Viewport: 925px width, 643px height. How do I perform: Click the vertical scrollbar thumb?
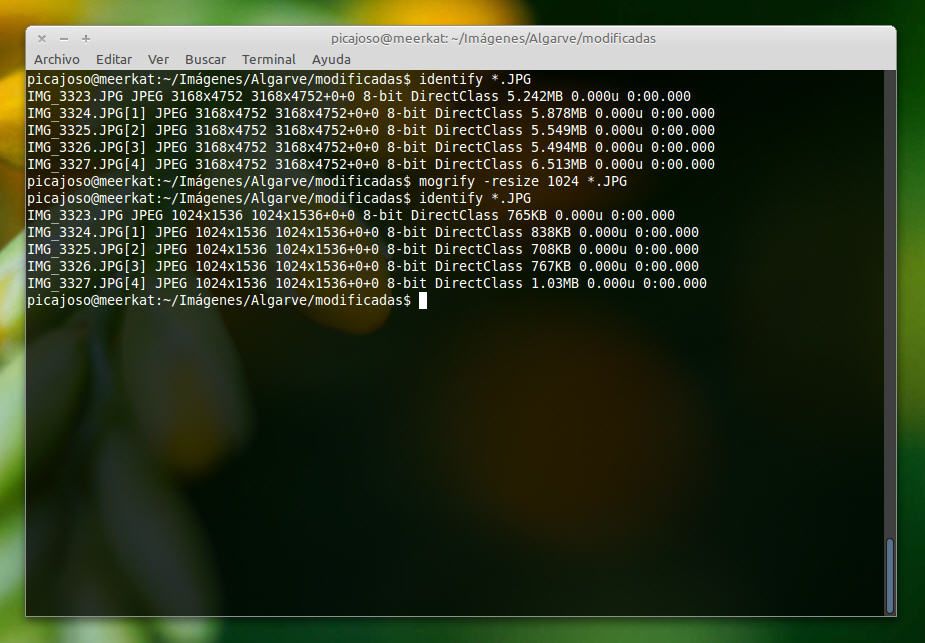tap(890, 574)
